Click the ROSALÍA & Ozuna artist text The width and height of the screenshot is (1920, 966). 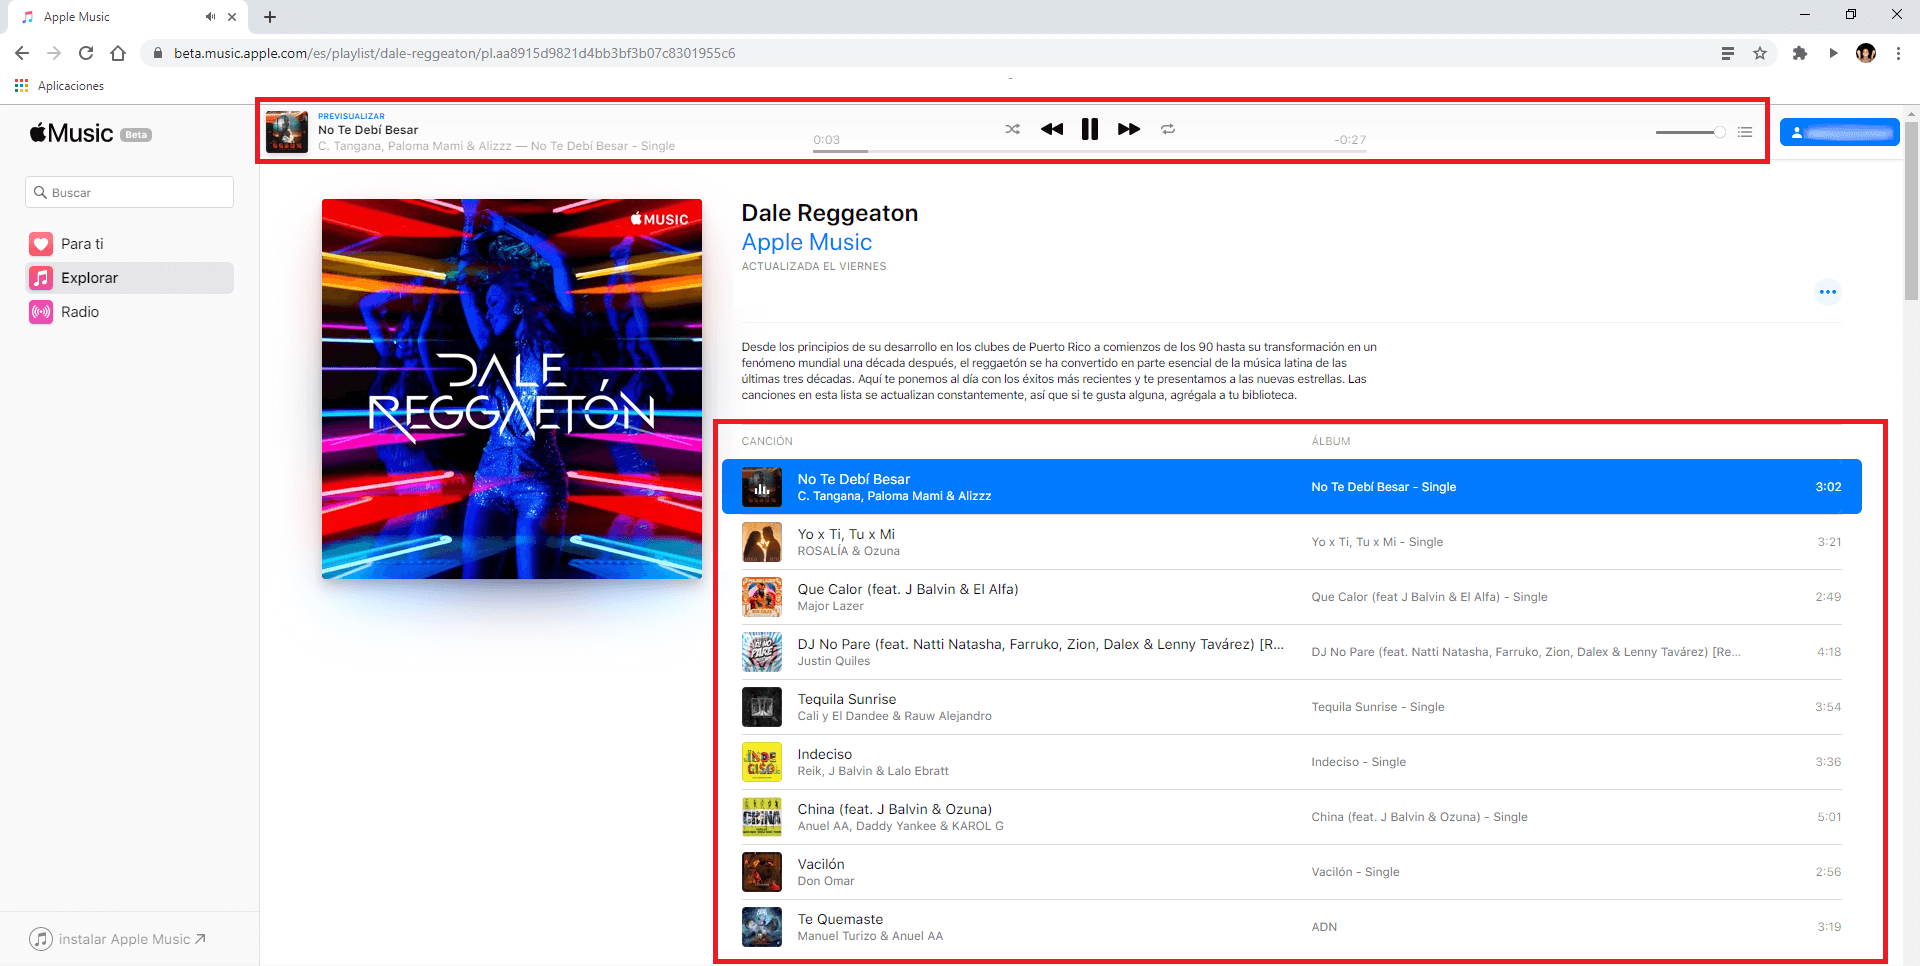[848, 551]
